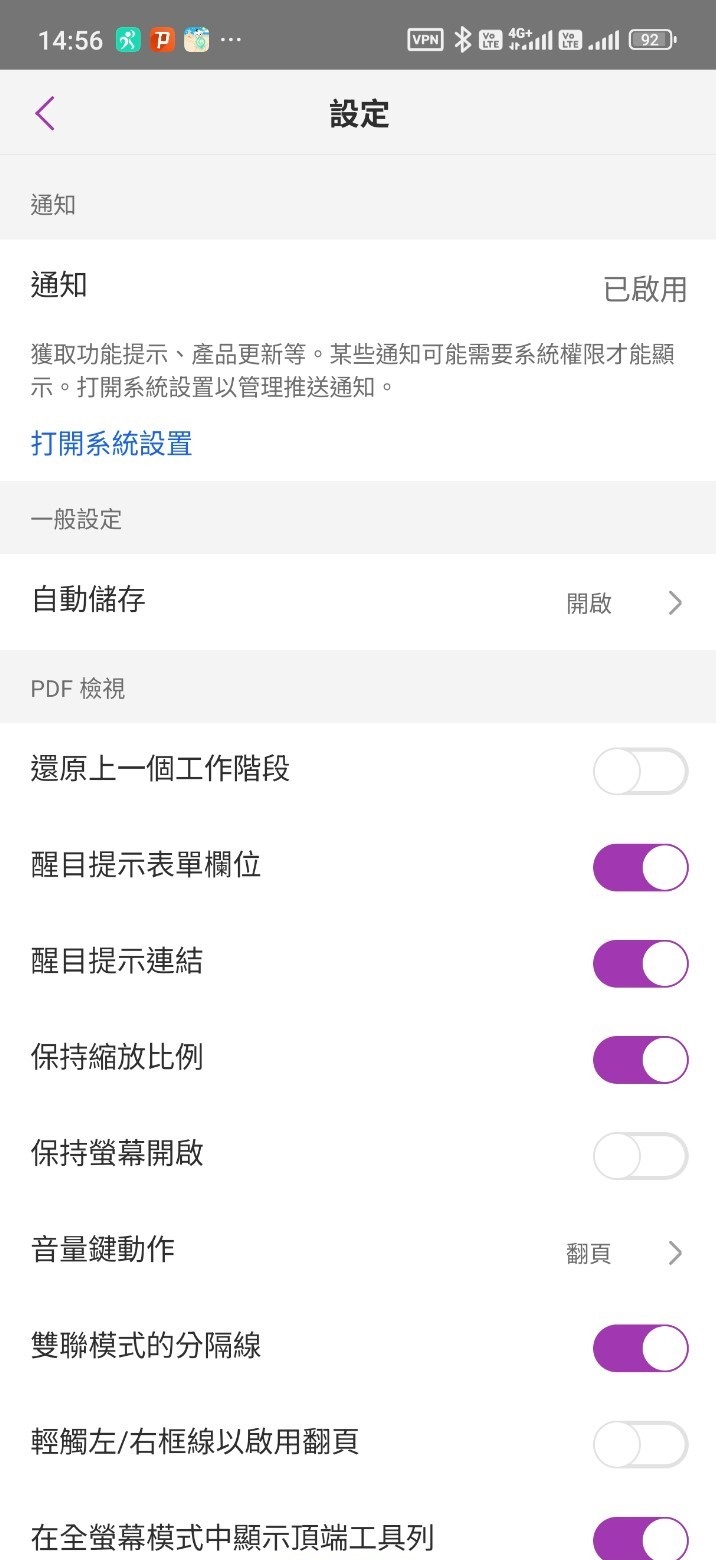The height and width of the screenshot is (1560, 716).
Task: Tap the green running app notification icon
Action: pos(128,40)
